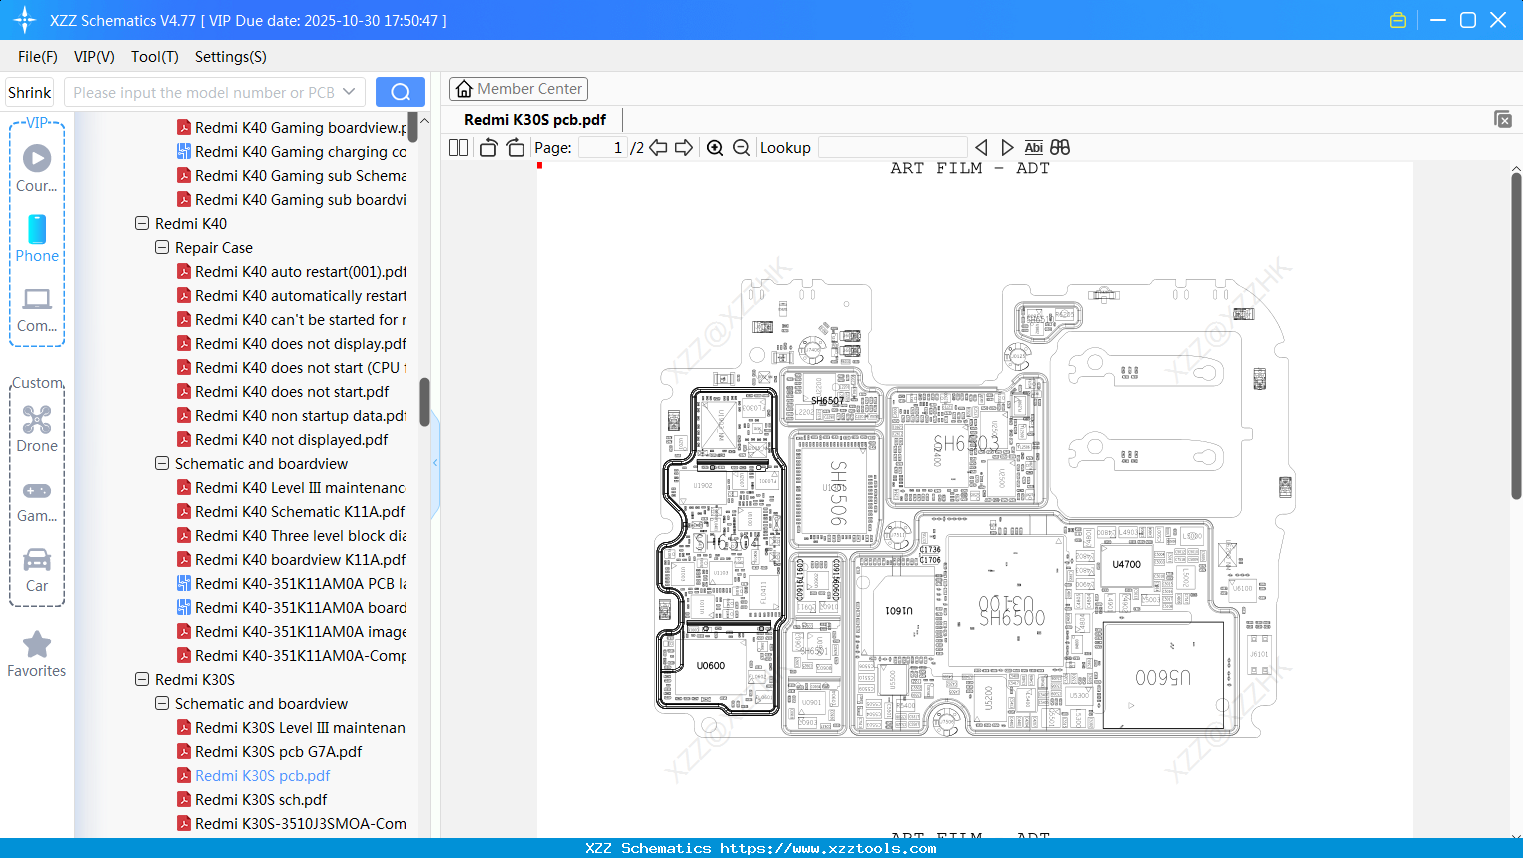This screenshot has height=858, width=1523.
Task: Open the VIP(V) menu
Action: 94,57
